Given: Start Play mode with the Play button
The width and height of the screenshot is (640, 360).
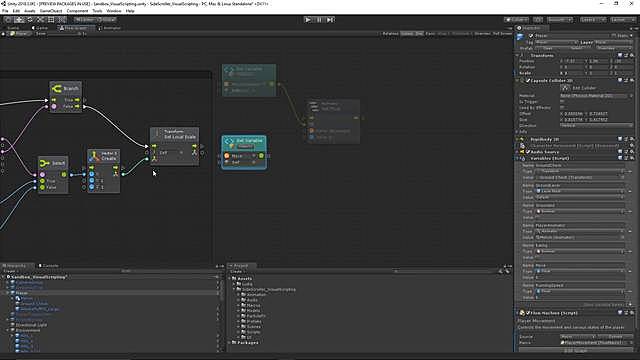Looking at the screenshot, I should 308,20.
